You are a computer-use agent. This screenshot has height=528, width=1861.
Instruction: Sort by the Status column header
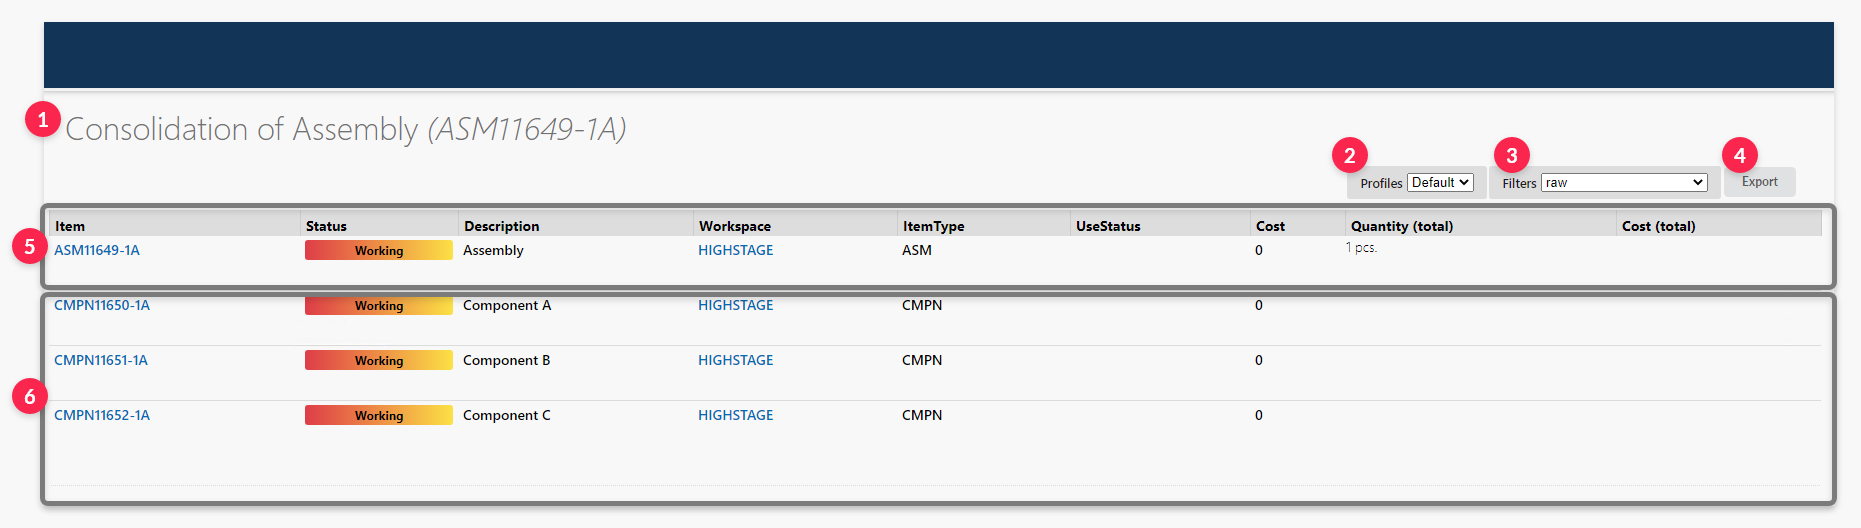(326, 226)
